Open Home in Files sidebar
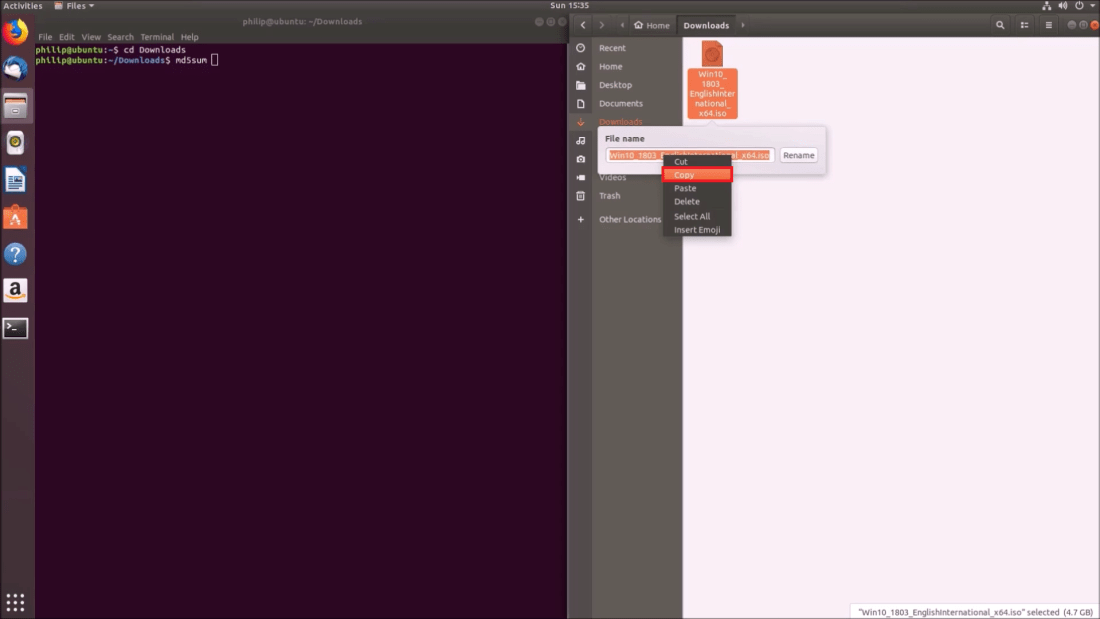Viewport: 1100px width, 619px height. click(x=610, y=67)
